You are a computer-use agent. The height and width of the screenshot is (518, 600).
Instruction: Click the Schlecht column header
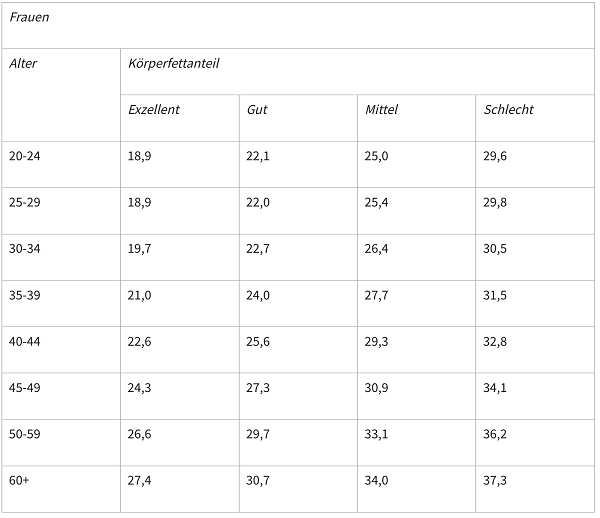pyautogui.click(x=508, y=110)
